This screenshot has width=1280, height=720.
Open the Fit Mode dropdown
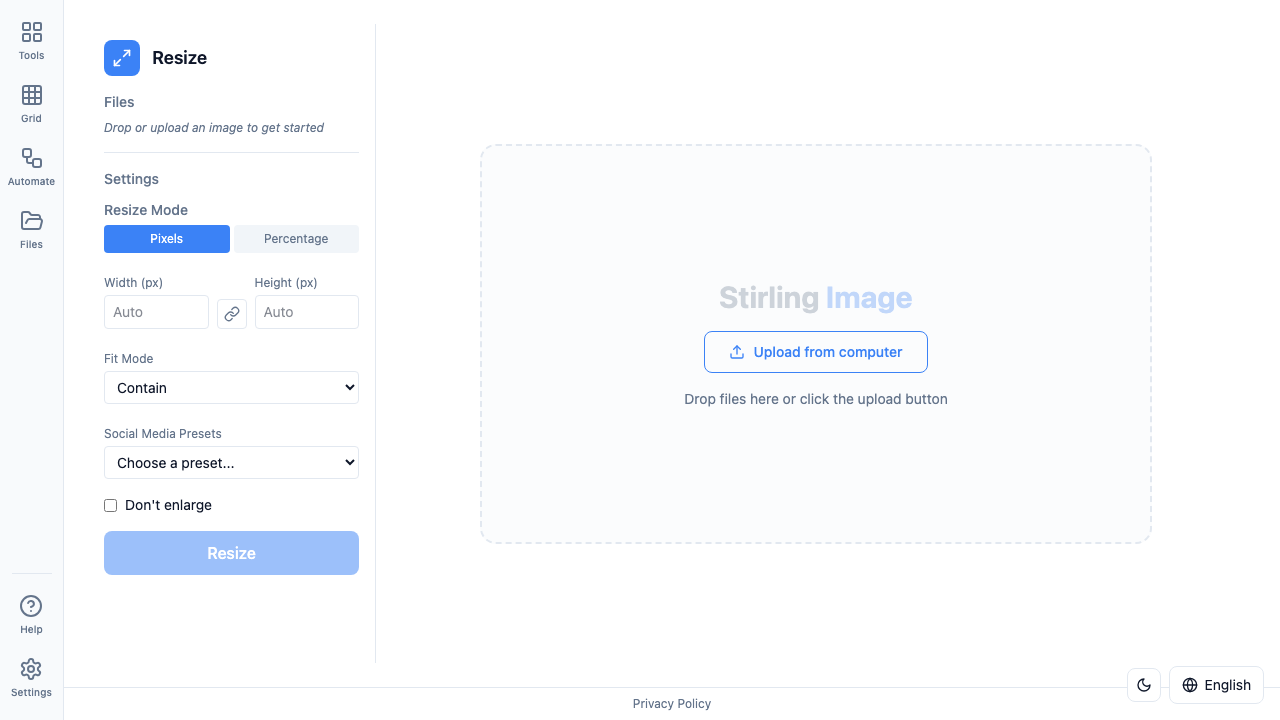(x=231, y=388)
